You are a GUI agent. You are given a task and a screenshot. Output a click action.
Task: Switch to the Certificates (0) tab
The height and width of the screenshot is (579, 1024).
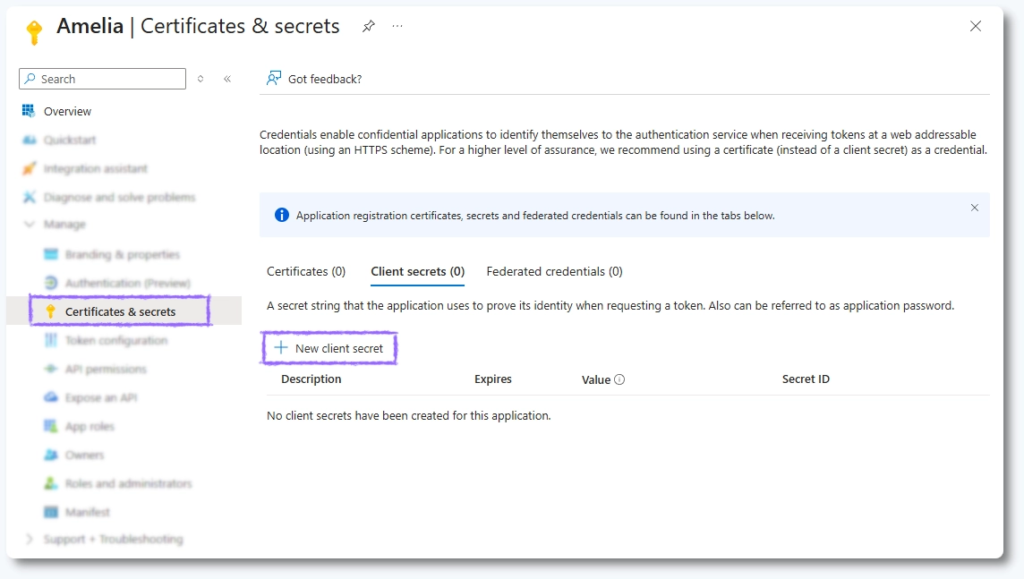(x=306, y=271)
